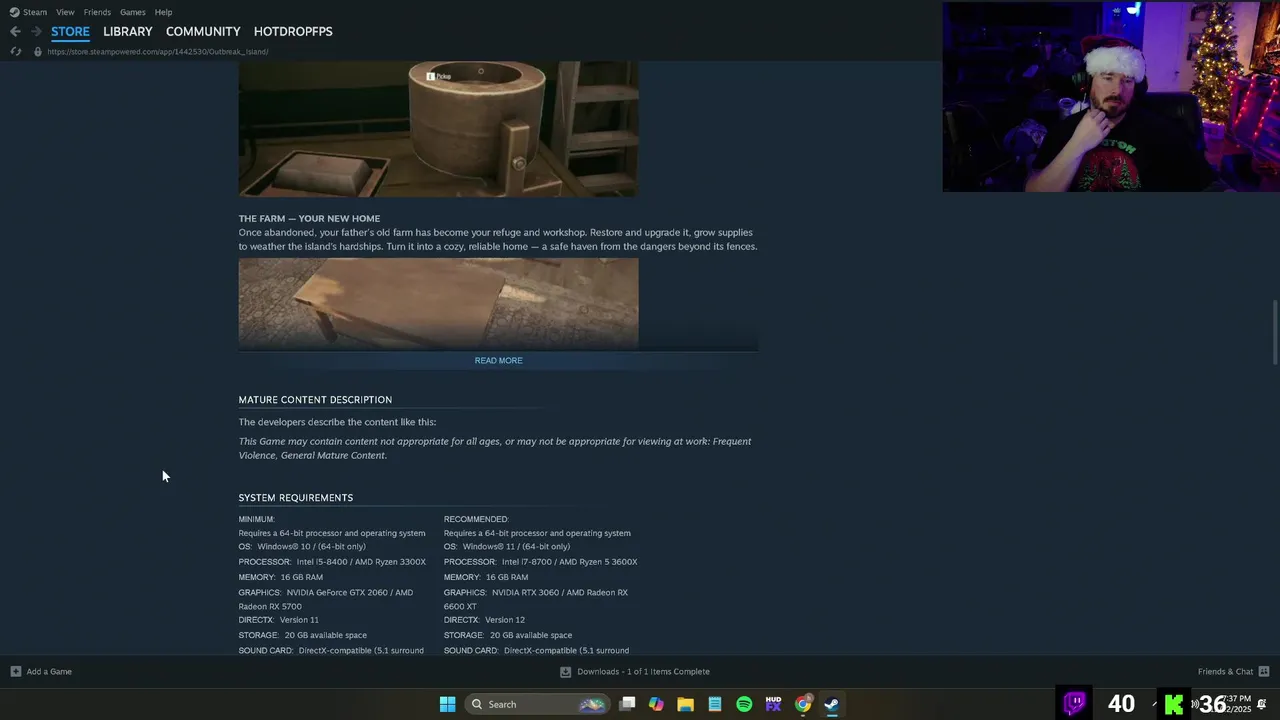
Task: Click the SYSTEM REQUIREMENTS heading
Action: coord(295,497)
